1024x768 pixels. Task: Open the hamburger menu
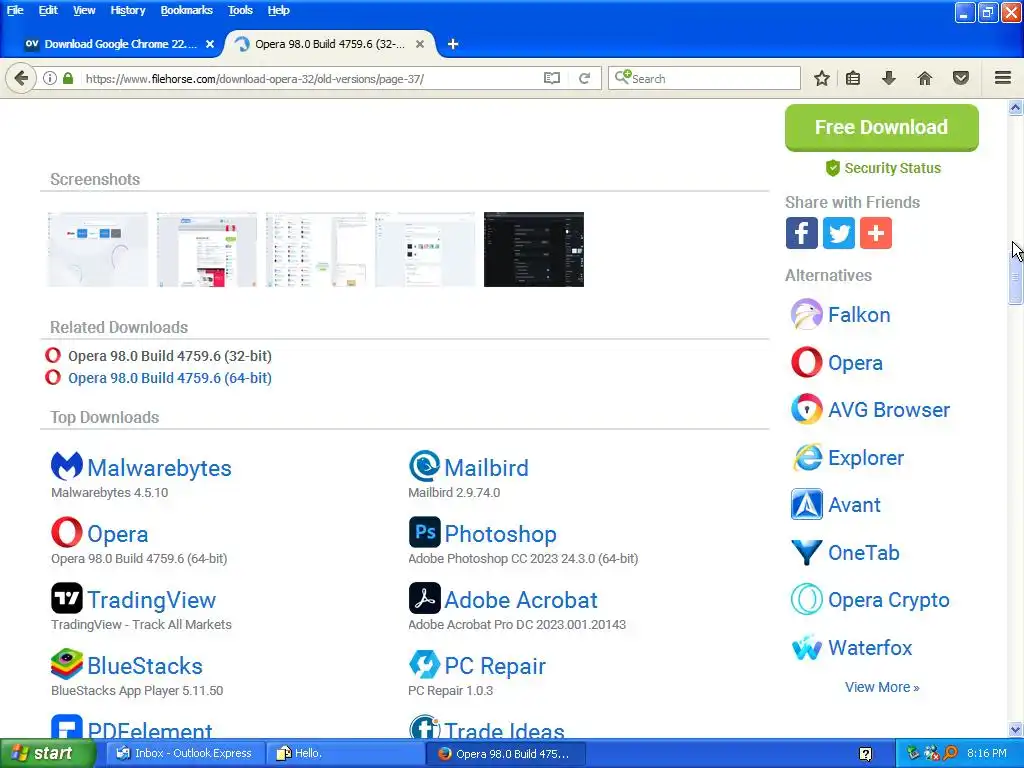tap(1003, 78)
